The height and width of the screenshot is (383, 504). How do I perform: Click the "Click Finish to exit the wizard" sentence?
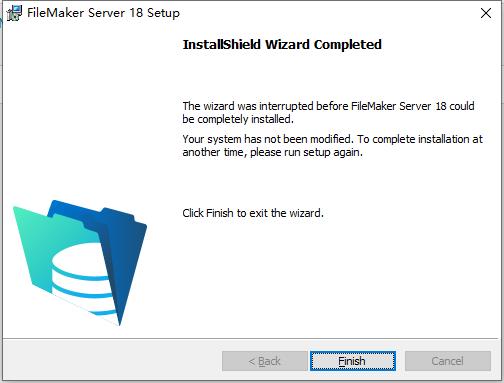(253, 213)
